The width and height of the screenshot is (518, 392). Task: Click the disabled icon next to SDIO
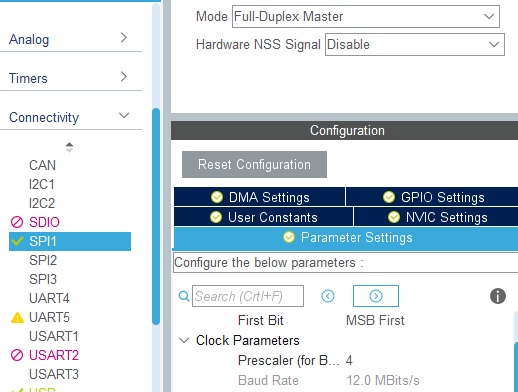pyautogui.click(x=17, y=222)
